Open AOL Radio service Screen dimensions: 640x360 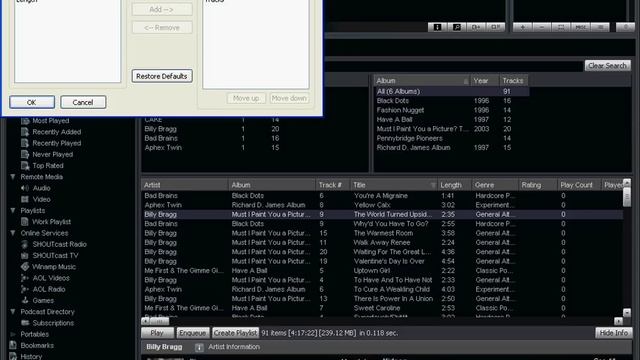tap(49, 289)
